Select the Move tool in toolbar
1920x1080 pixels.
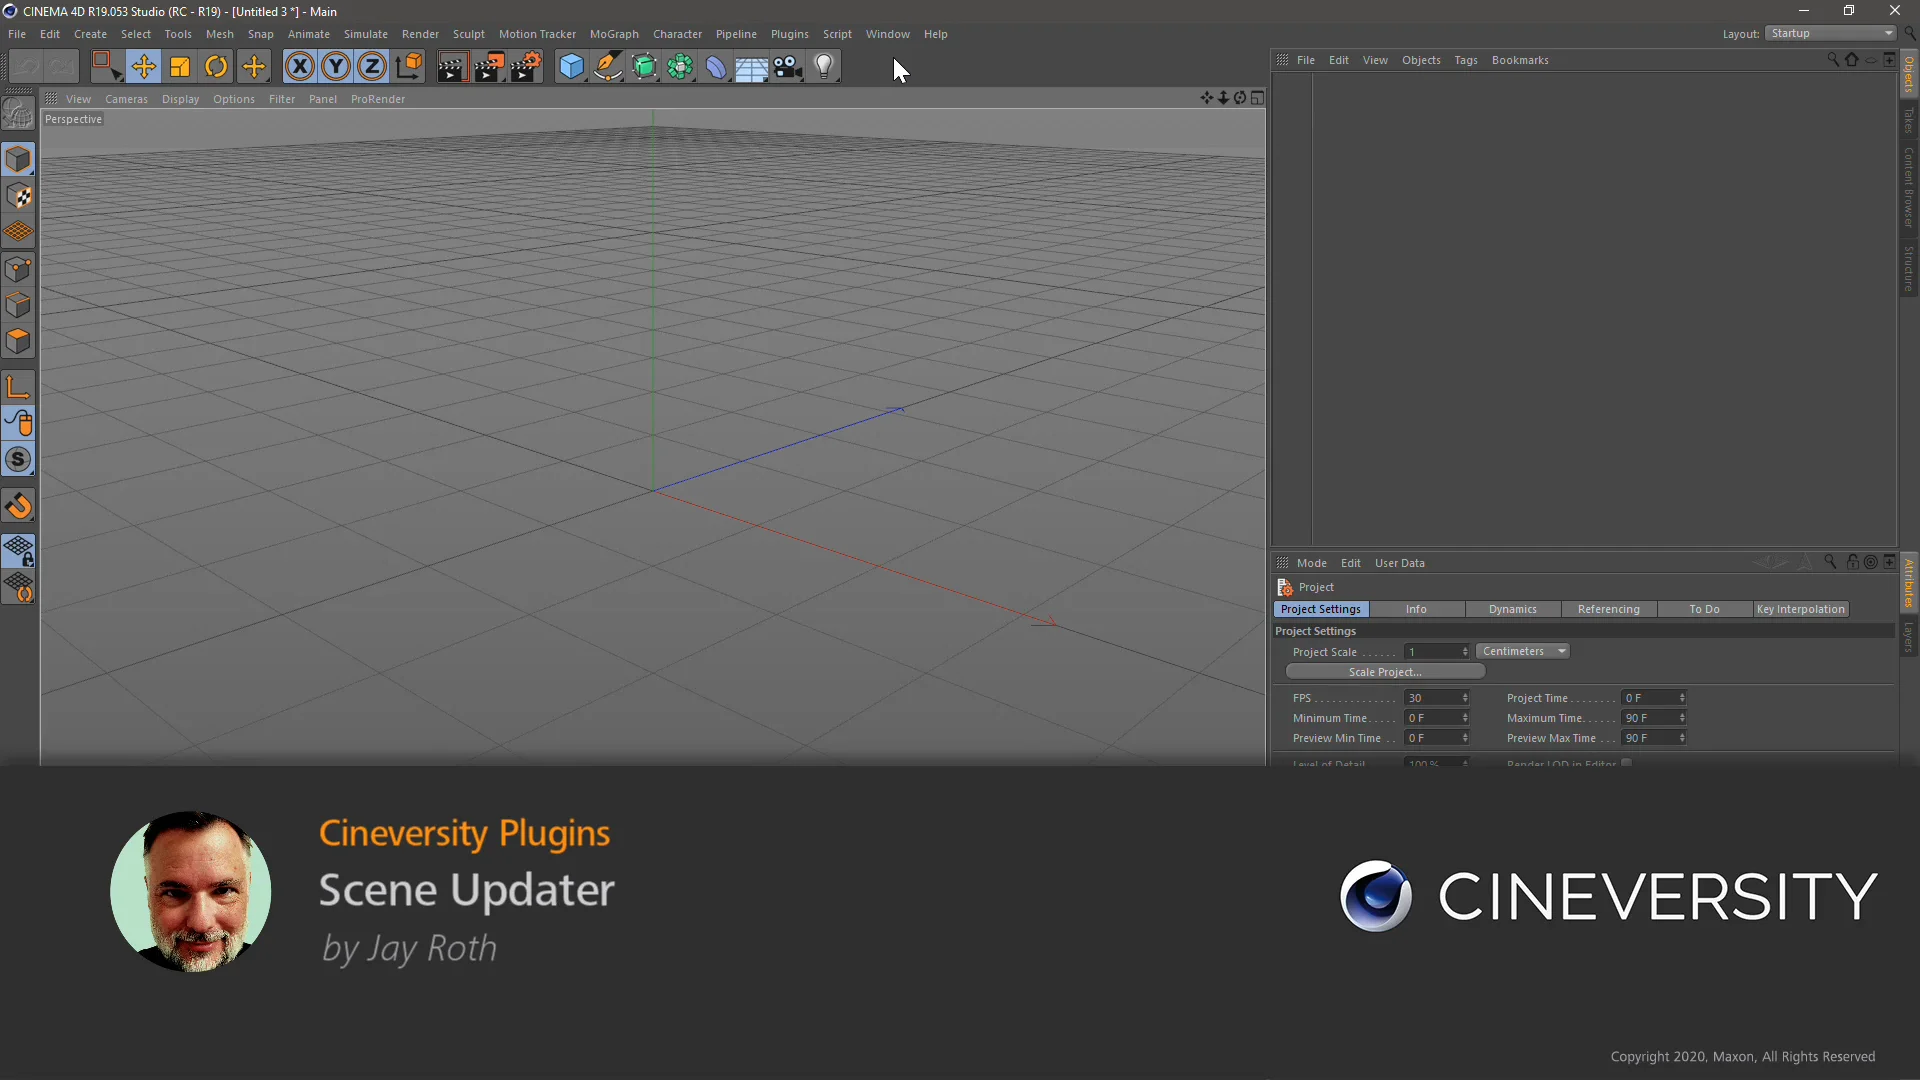coord(143,67)
